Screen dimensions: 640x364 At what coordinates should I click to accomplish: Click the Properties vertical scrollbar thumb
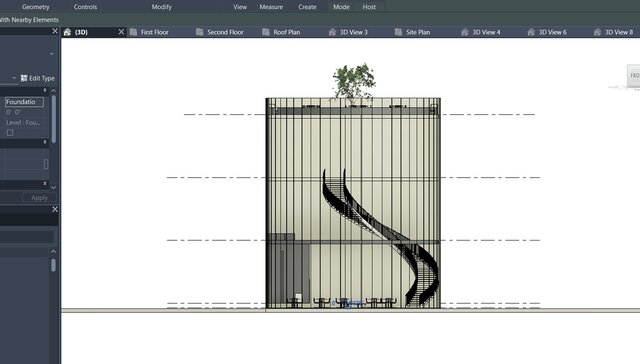(x=53, y=119)
